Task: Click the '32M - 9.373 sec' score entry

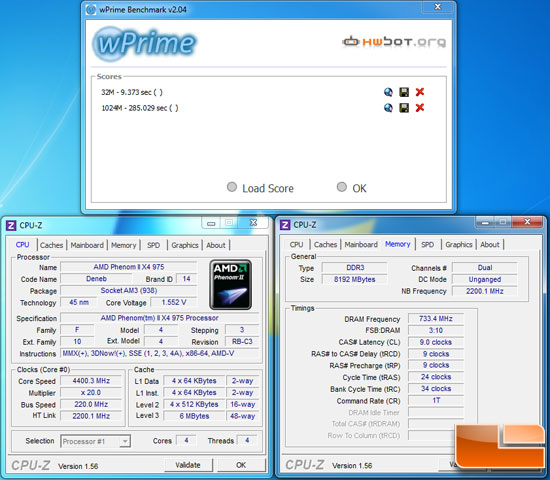Action: 132,92
